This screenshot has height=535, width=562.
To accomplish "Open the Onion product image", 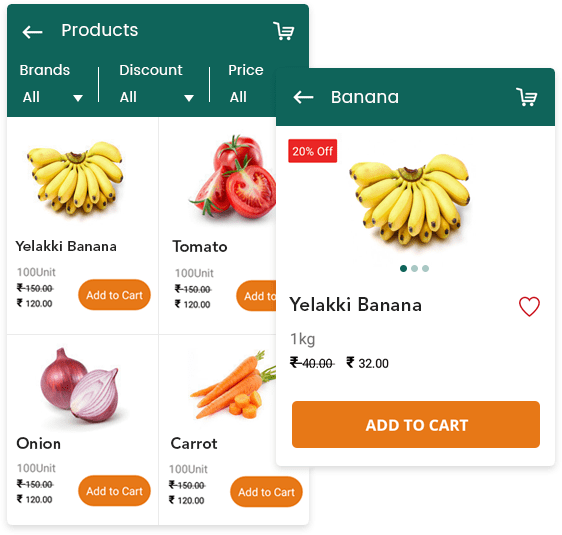I will pyautogui.click(x=79, y=385).
